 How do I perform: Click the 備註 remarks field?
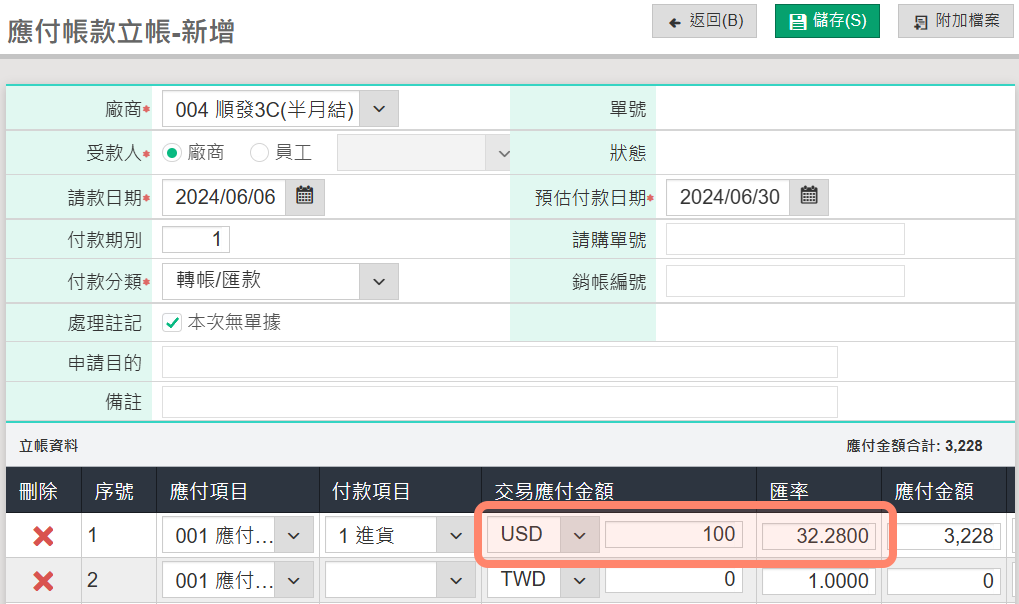point(499,402)
